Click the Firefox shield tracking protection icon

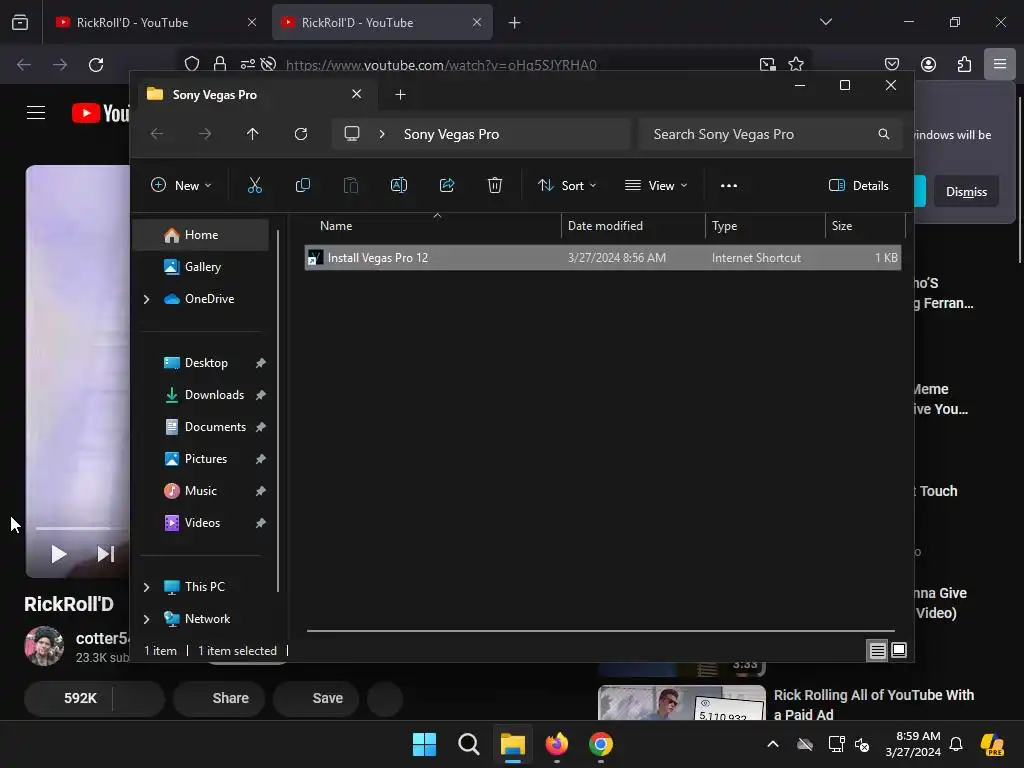pos(191,64)
